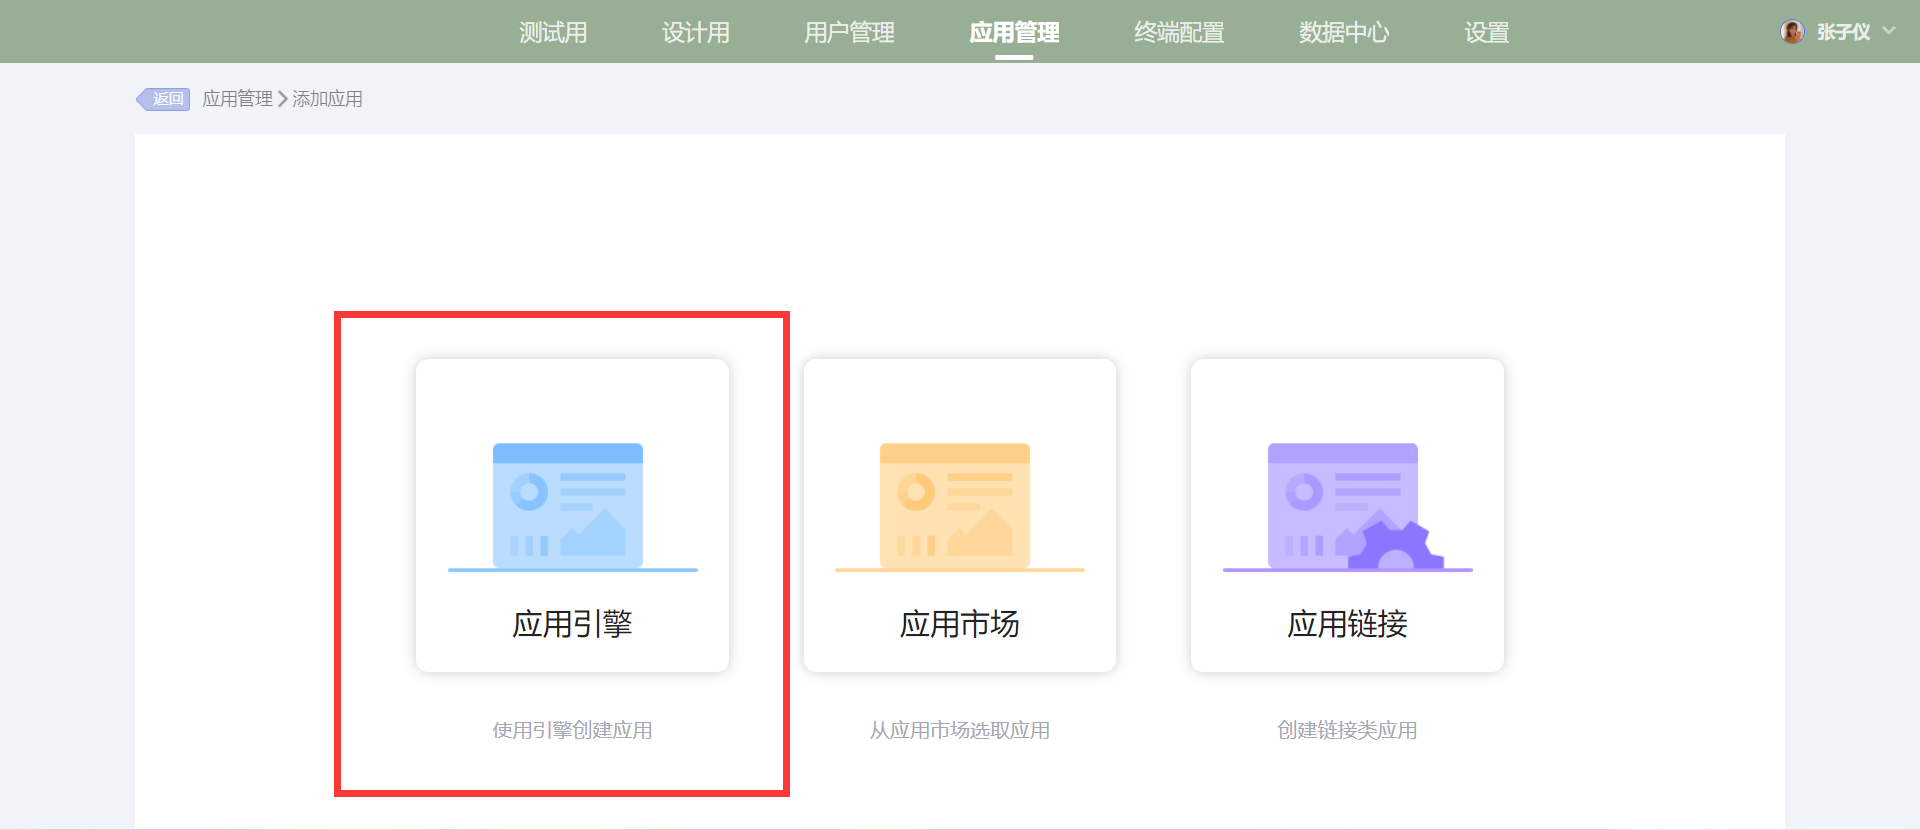Click the 使用引擎创建应用 description
Viewport: 1920px width, 830px height.
click(x=572, y=730)
